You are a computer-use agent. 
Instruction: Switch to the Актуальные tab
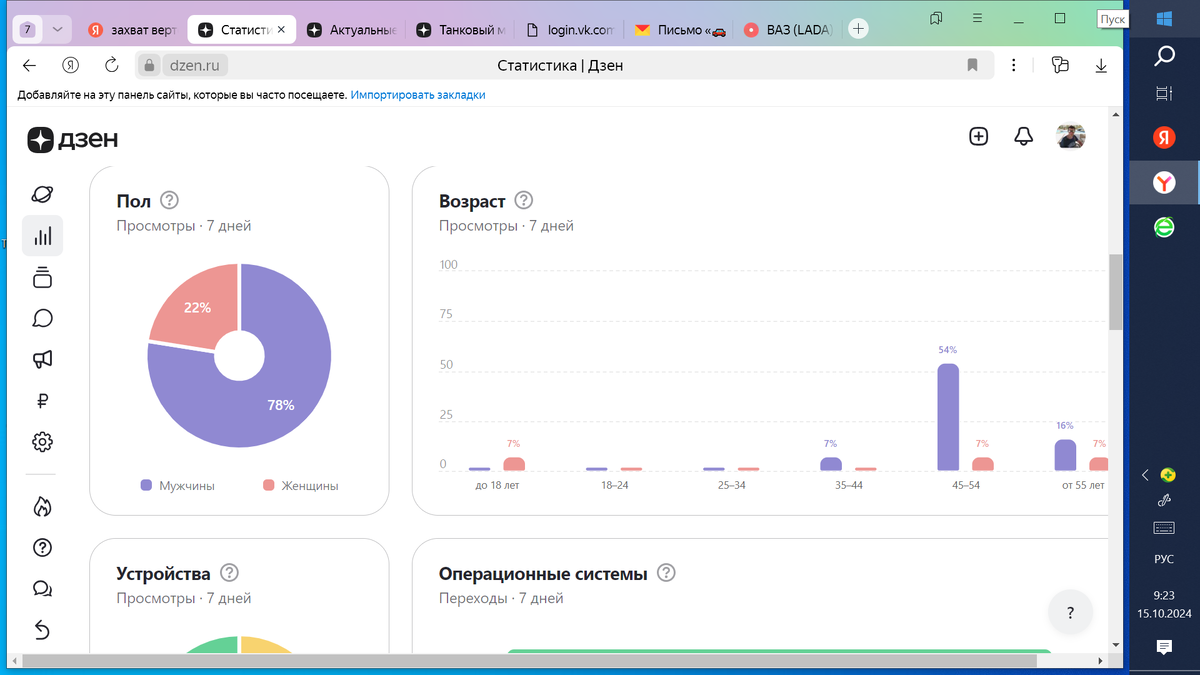click(x=352, y=30)
